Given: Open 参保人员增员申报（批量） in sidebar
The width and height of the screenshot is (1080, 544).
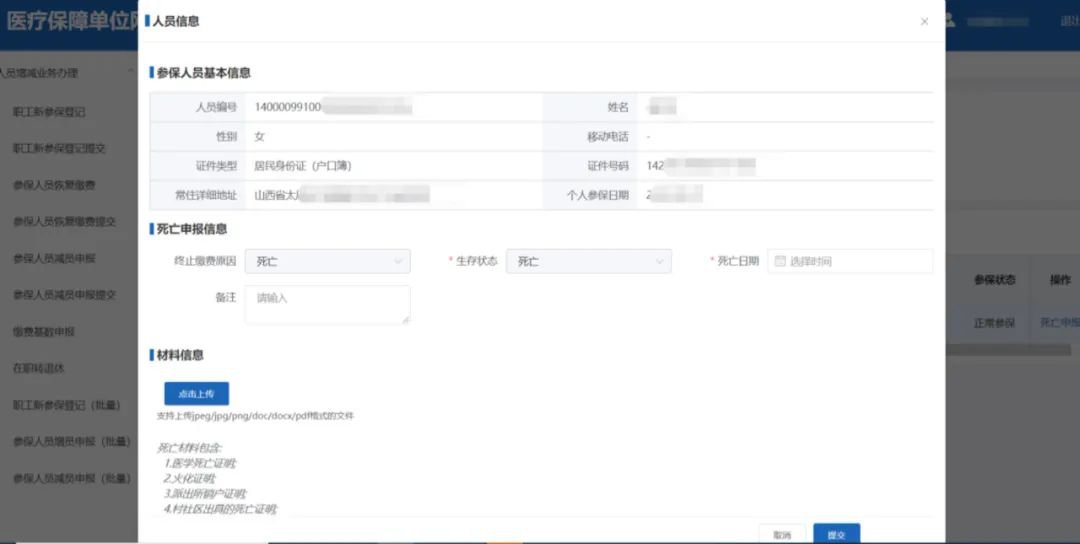Looking at the screenshot, I should 72,441.
